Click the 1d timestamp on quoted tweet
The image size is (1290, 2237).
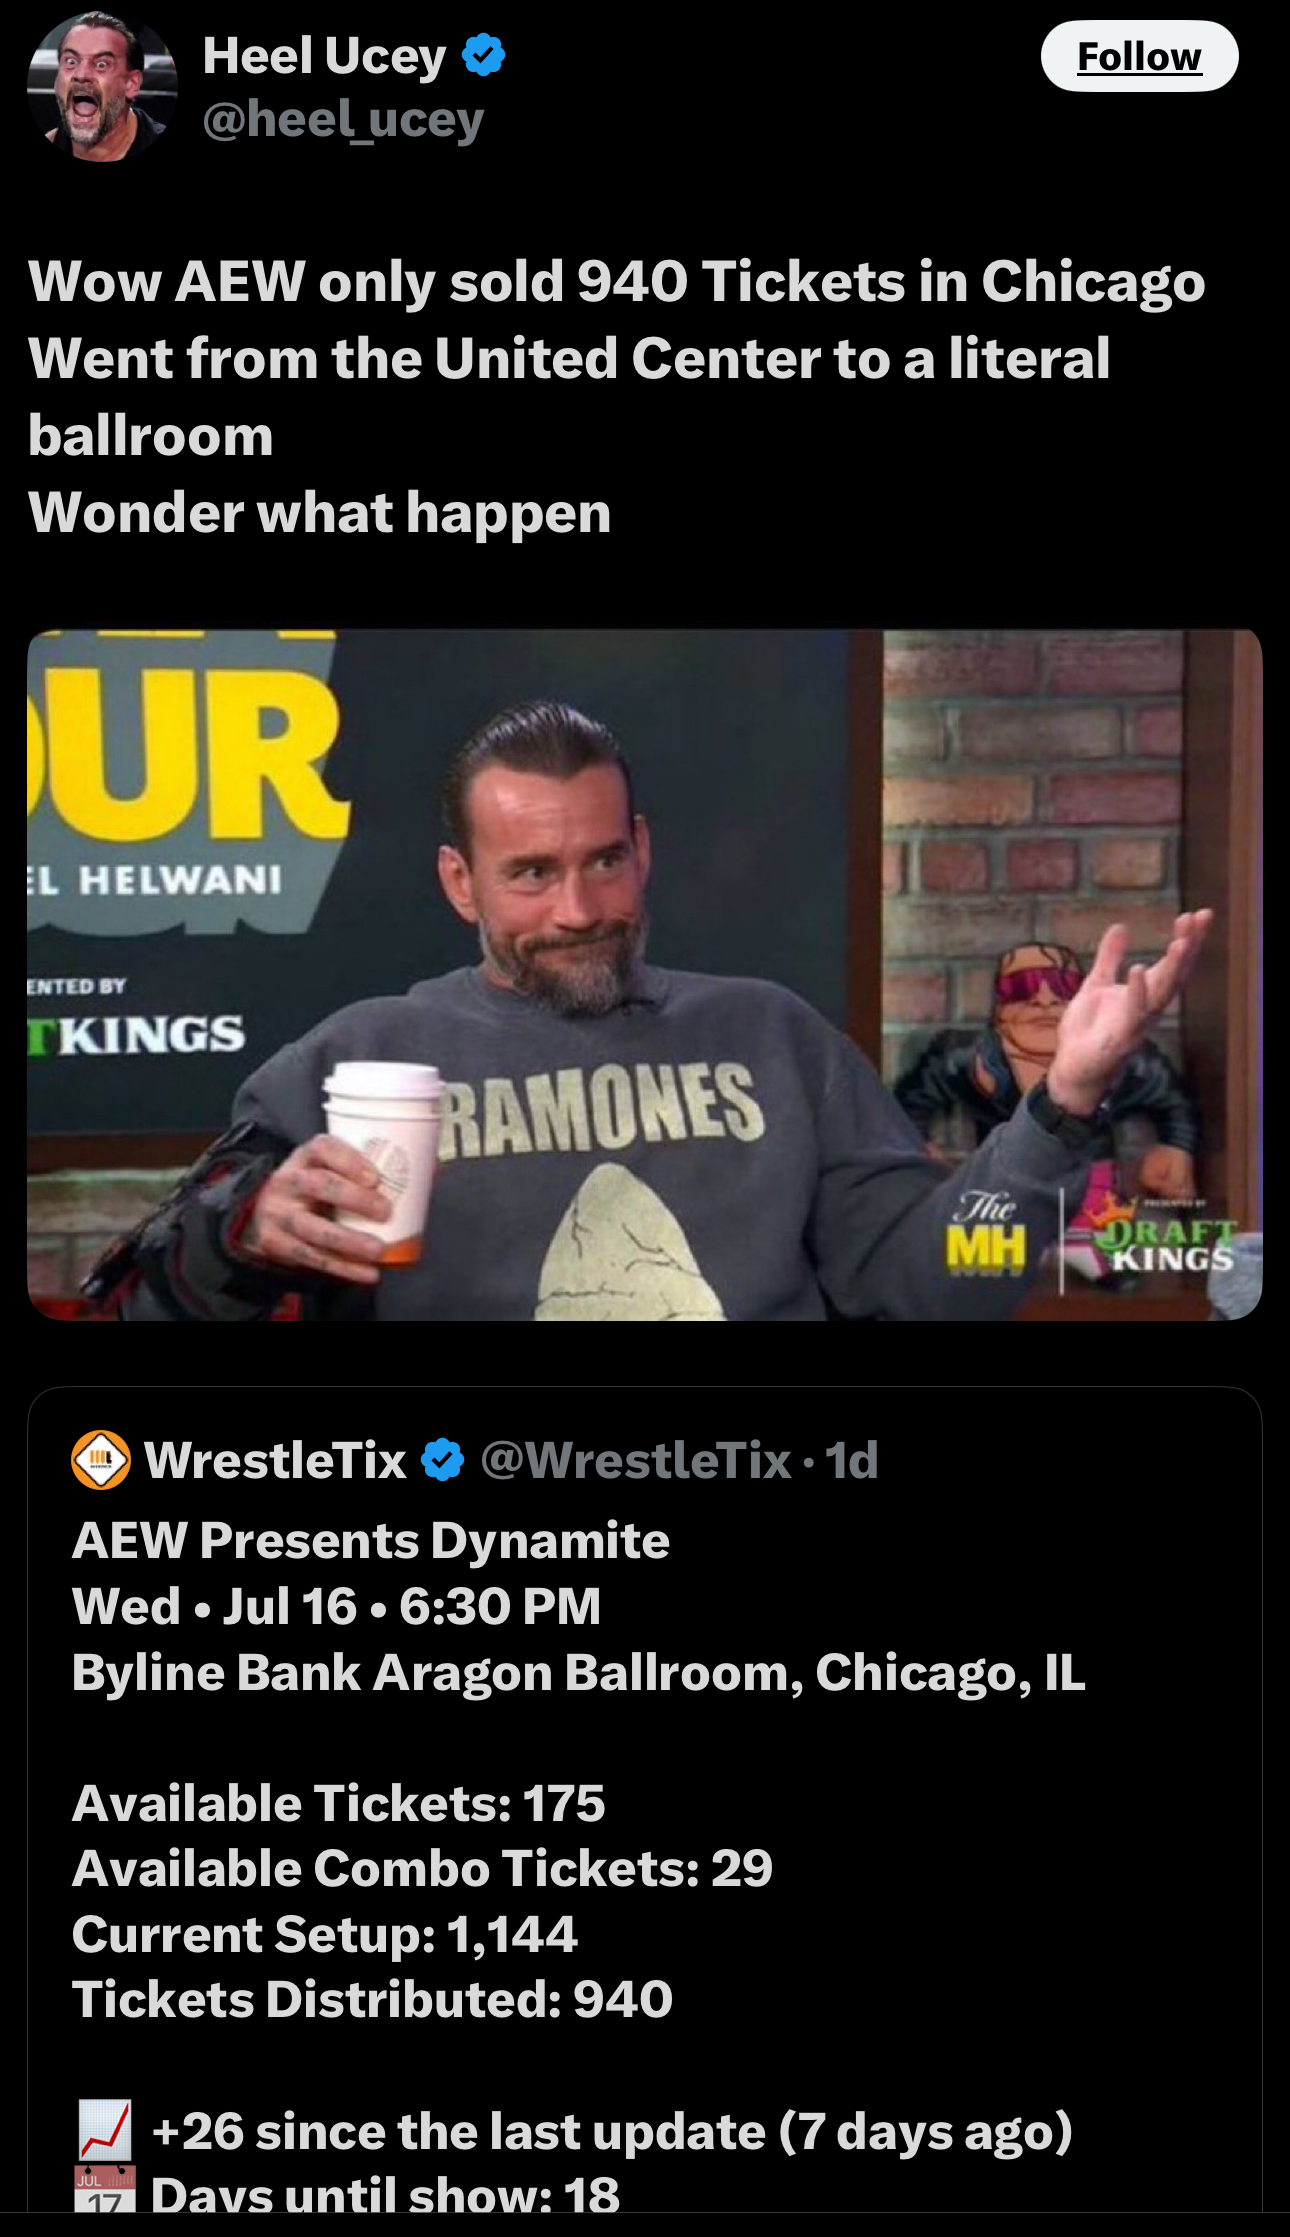point(852,1460)
